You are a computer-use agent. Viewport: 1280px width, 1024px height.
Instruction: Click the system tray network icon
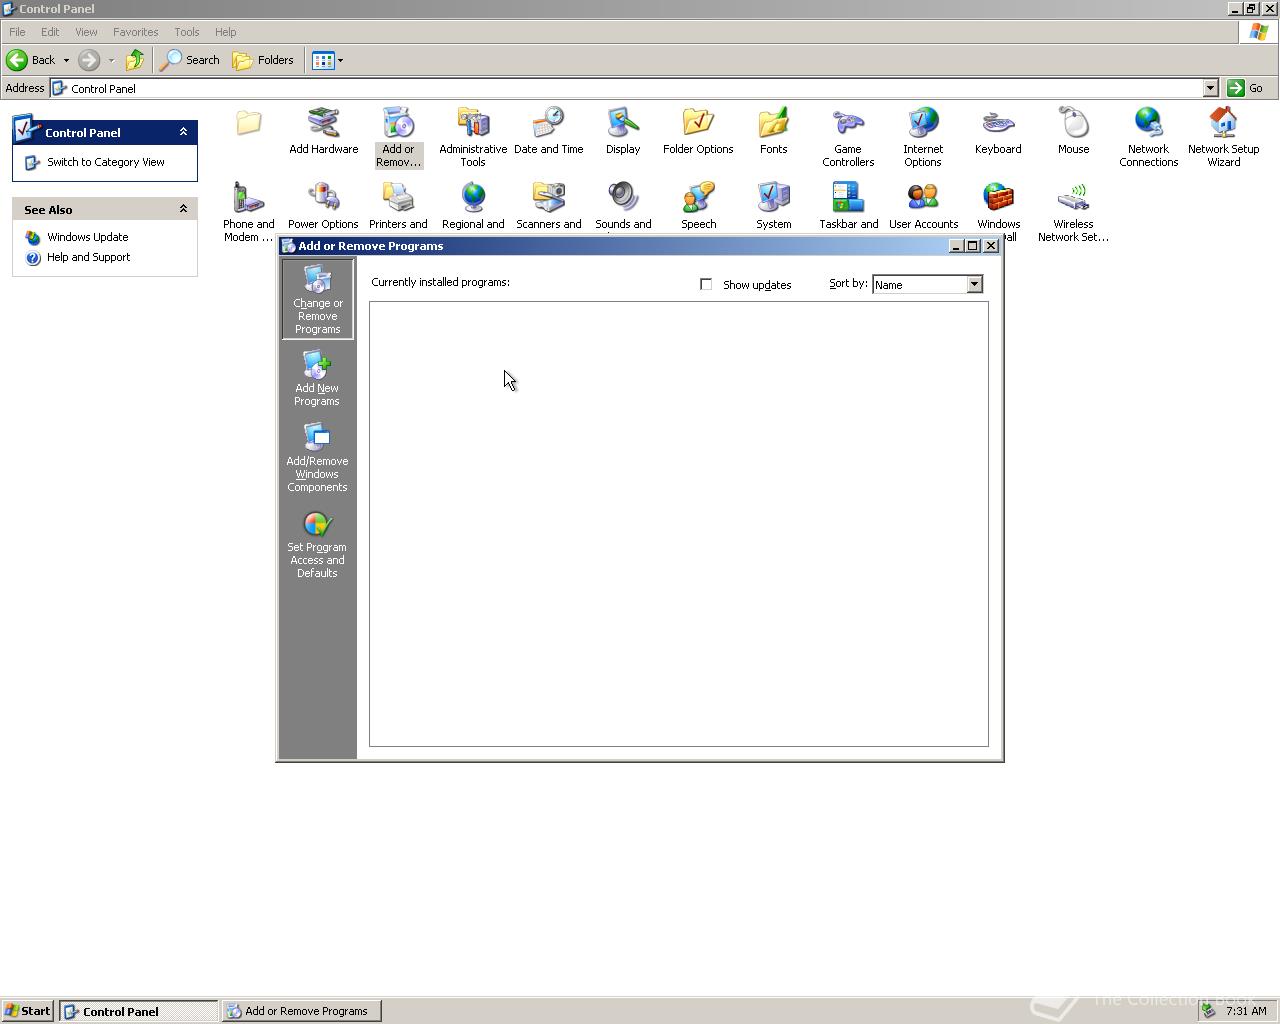1209,1011
